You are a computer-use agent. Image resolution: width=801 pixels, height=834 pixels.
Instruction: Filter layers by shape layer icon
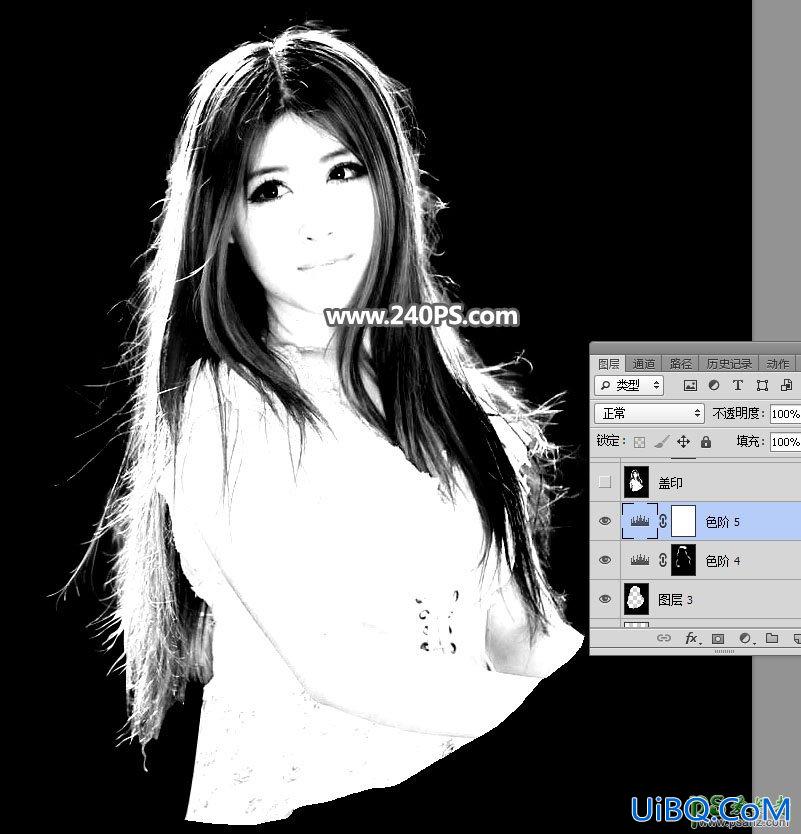[x=762, y=386]
